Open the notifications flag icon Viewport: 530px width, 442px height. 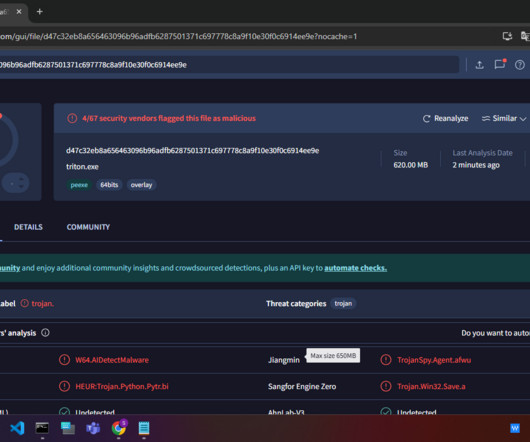pyautogui.click(x=500, y=64)
